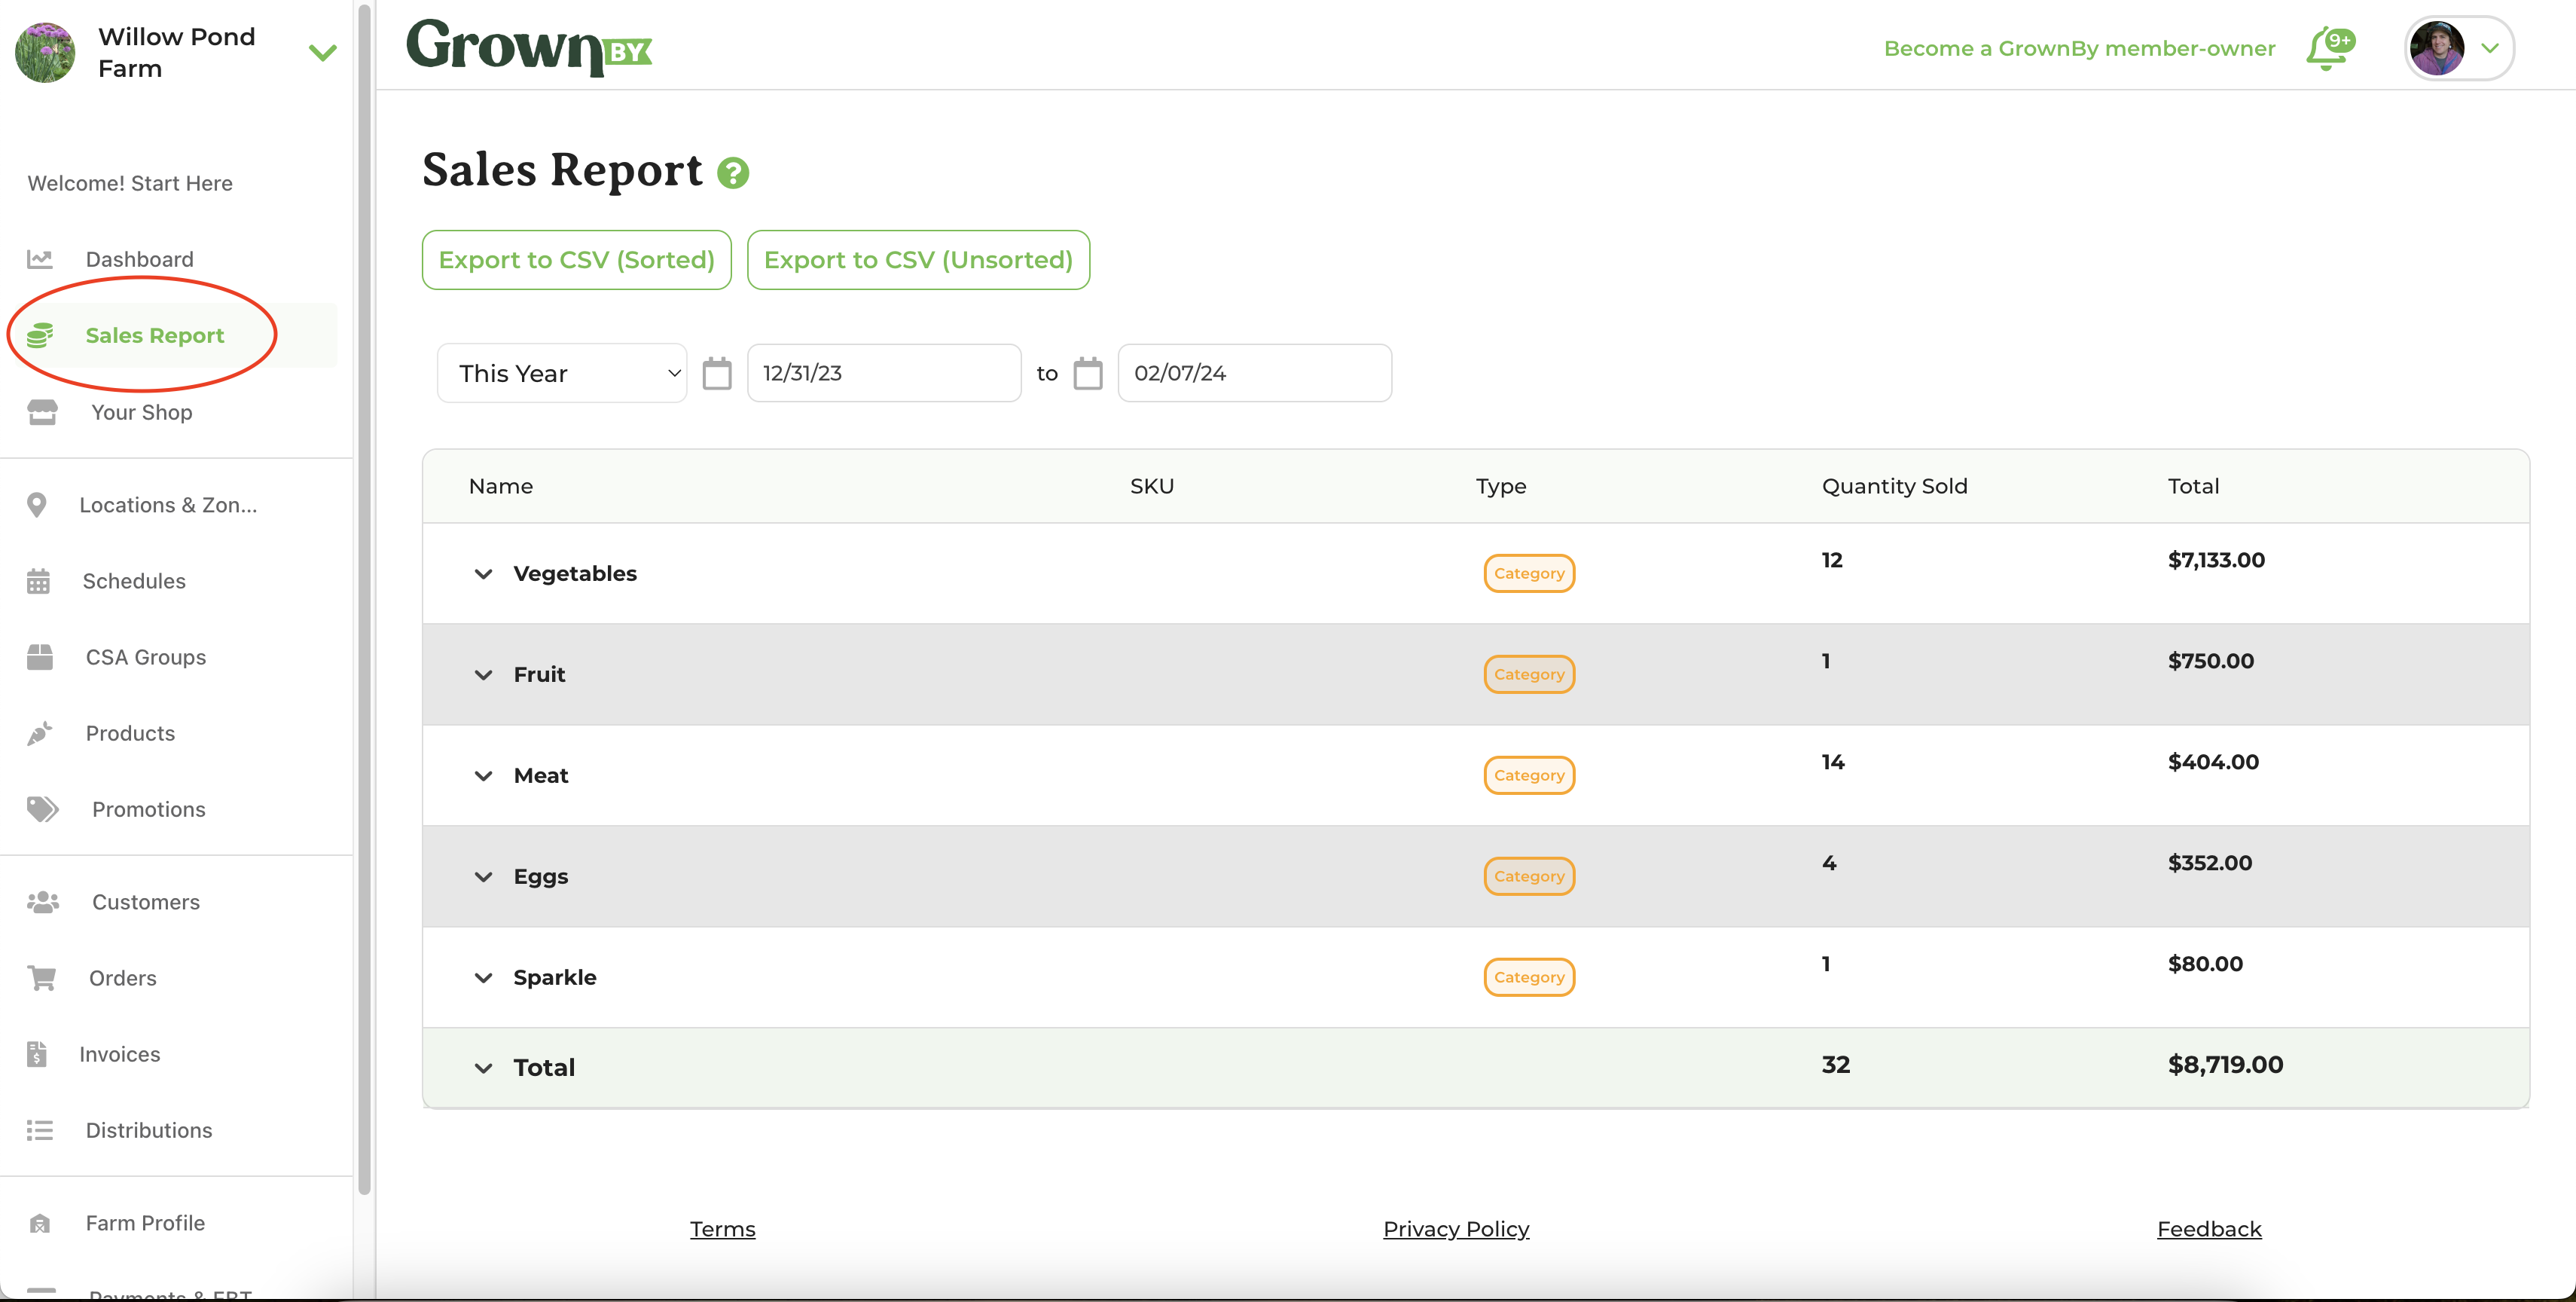Expand the Vegetables category row
Viewport: 2576px width, 1302px height.
click(x=483, y=573)
